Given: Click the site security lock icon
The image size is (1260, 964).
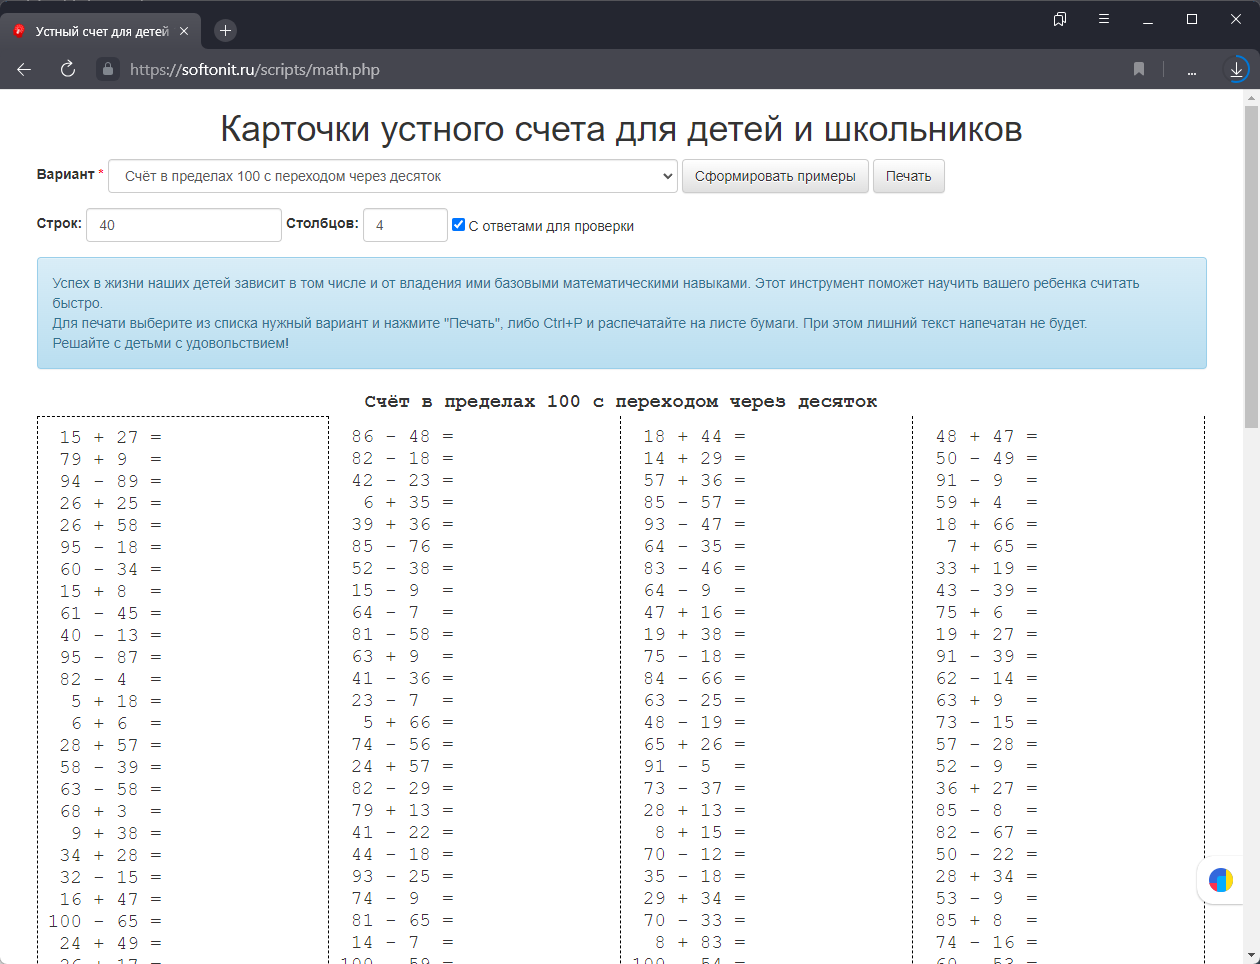Looking at the screenshot, I should pyautogui.click(x=108, y=69).
